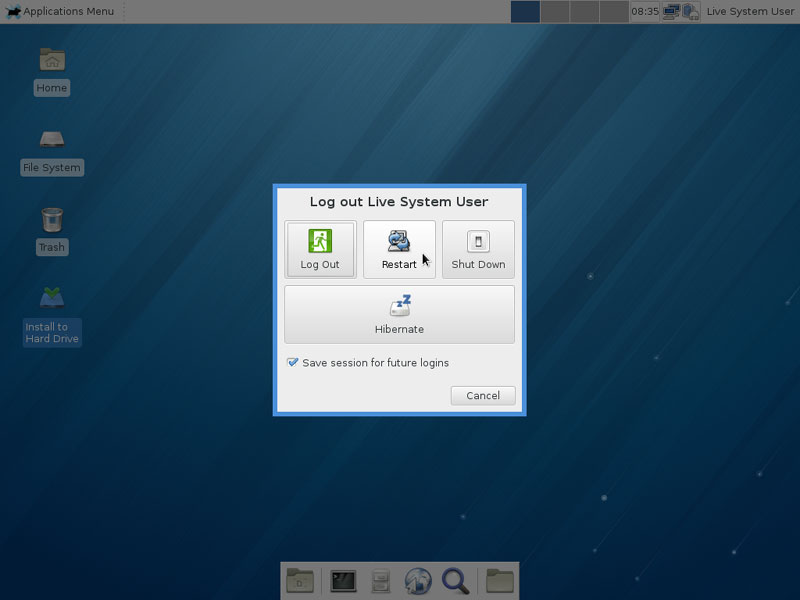
Task: Open the file manager cabinet dock icon
Action: [x=381, y=581]
